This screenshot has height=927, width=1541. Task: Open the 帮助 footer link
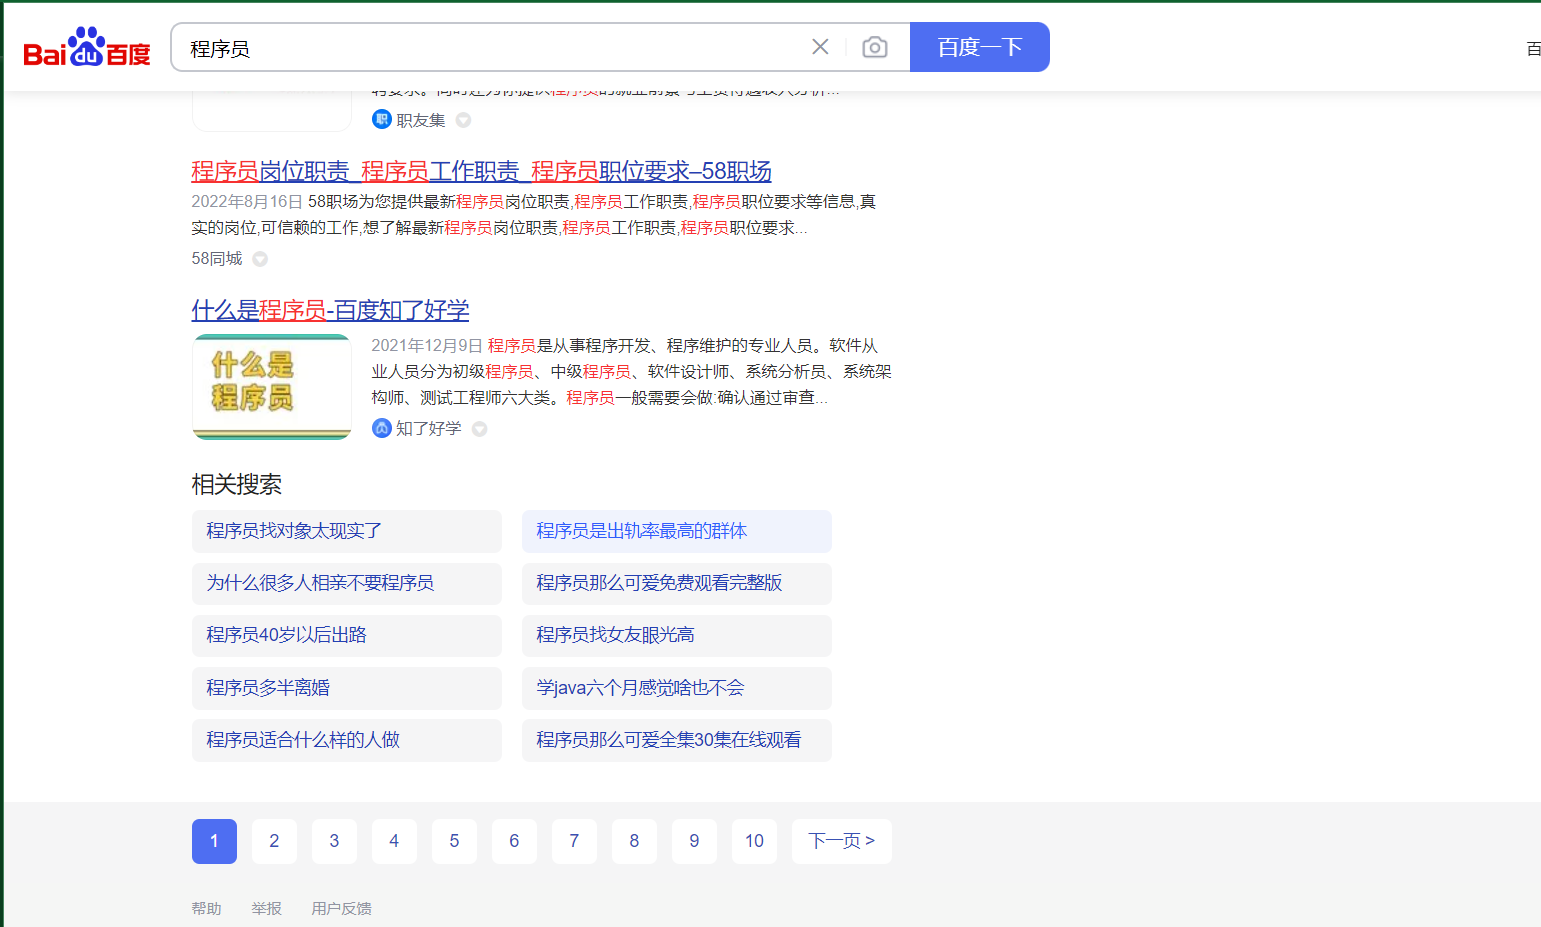click(x=207, y=908)
